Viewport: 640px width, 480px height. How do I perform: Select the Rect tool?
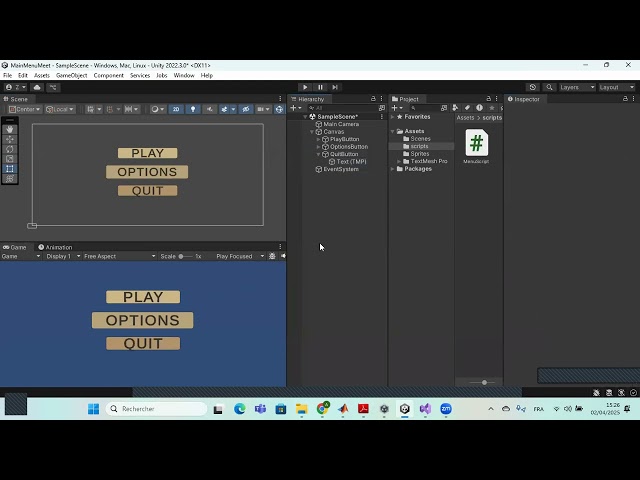click(10, 169)
